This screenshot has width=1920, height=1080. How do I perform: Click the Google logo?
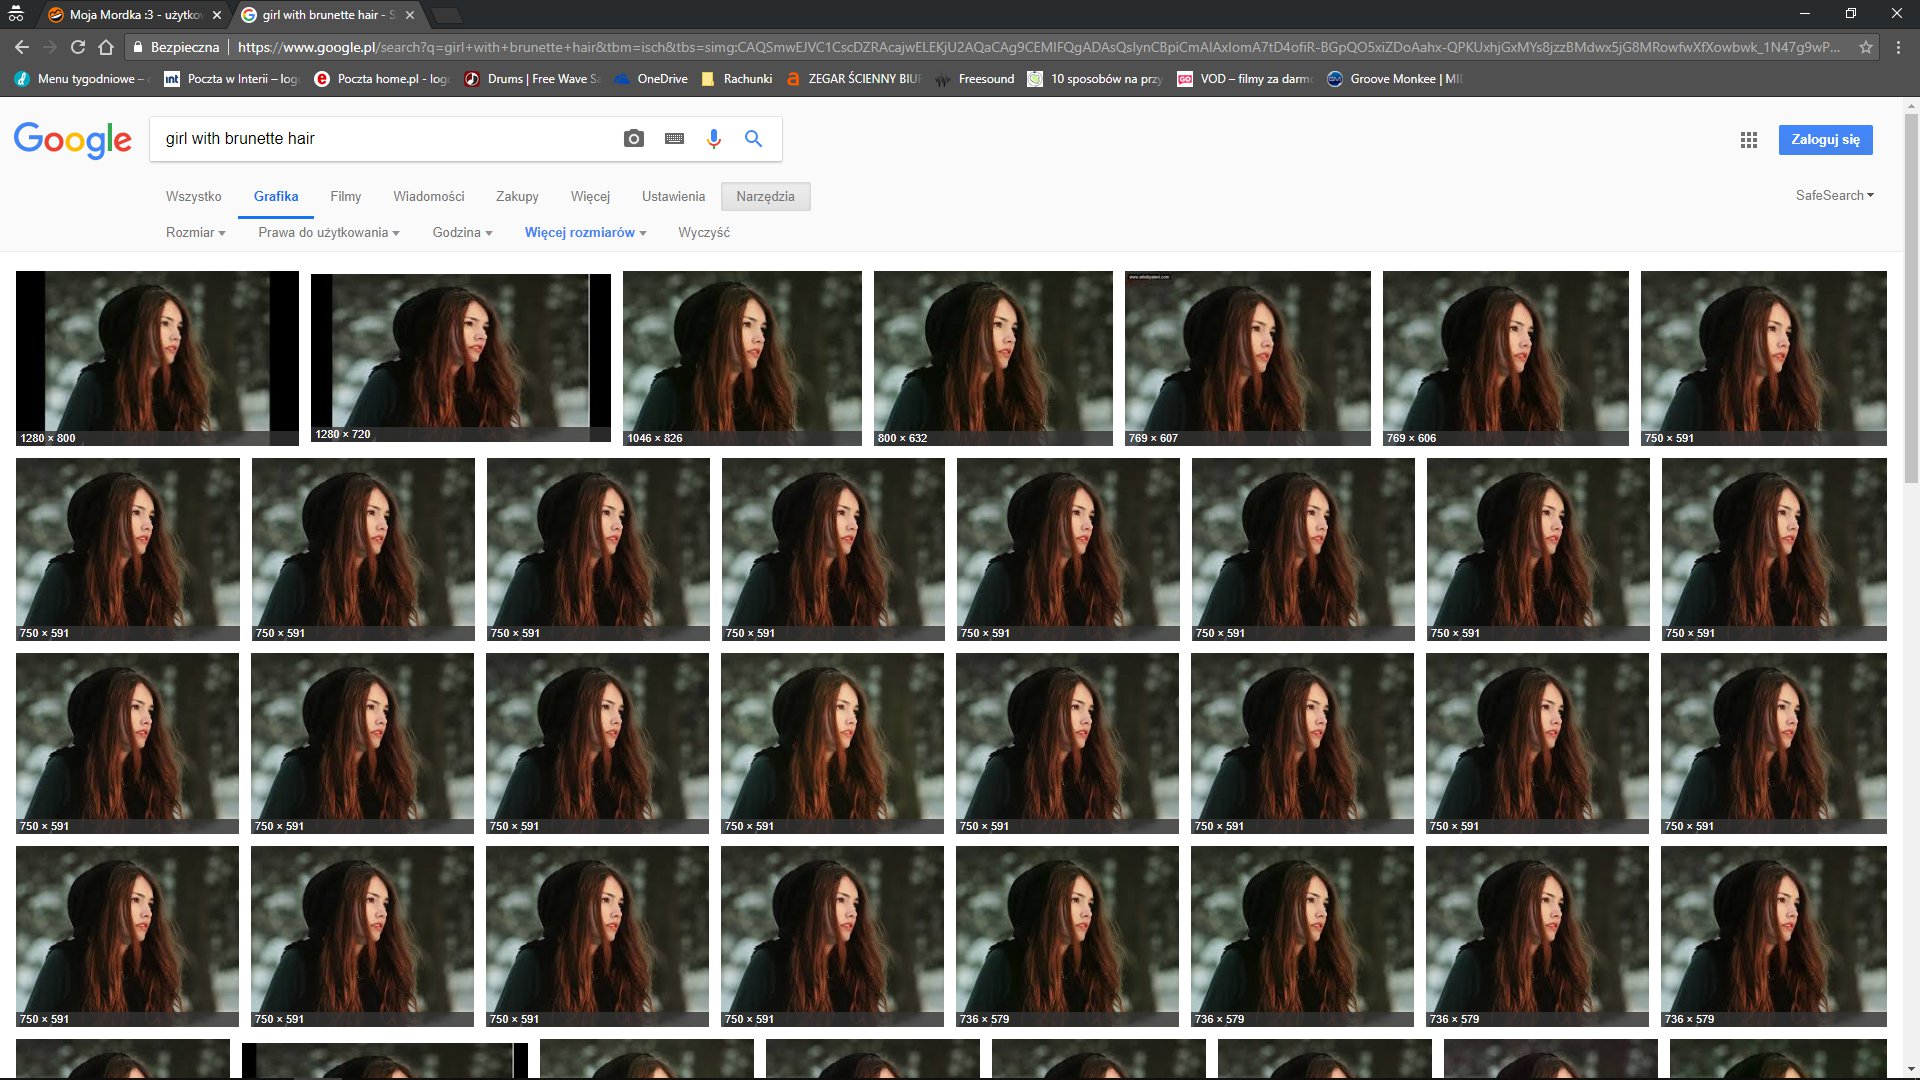pos(73,140)
